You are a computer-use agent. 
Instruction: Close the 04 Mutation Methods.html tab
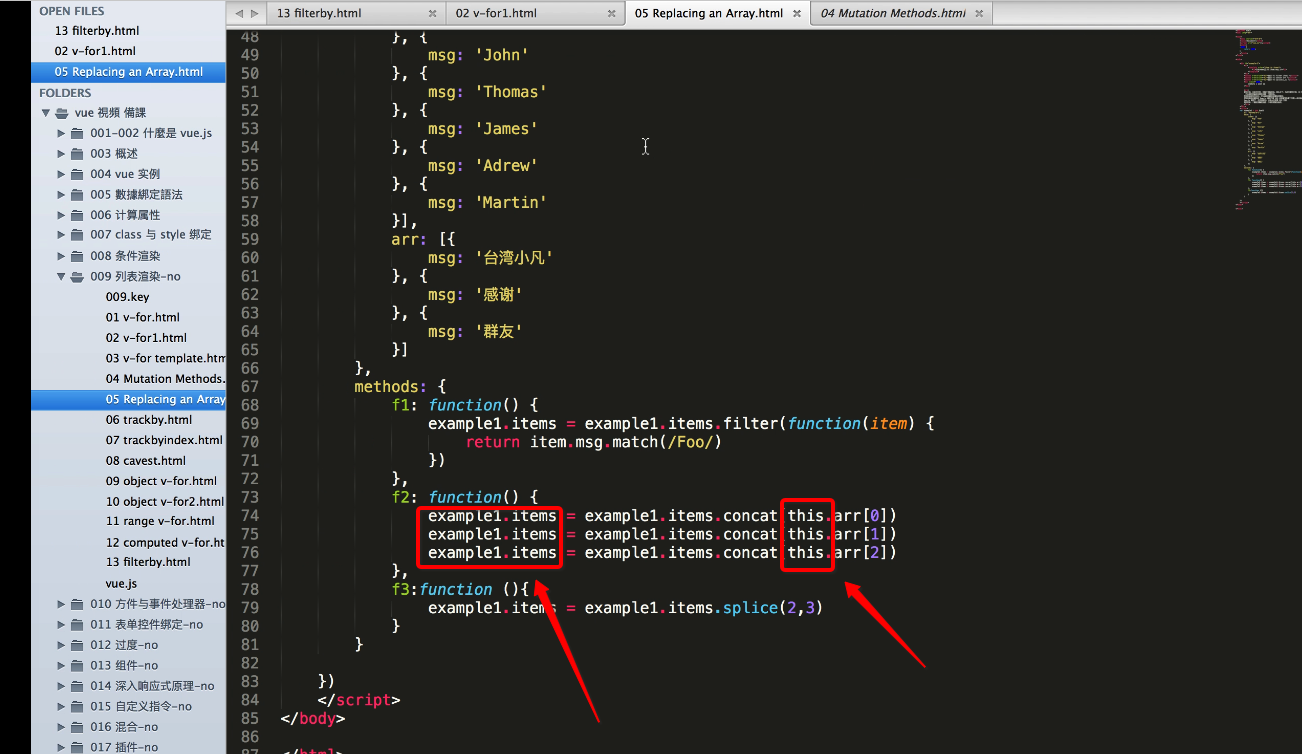pyautogui.click(x=979, y=14)
